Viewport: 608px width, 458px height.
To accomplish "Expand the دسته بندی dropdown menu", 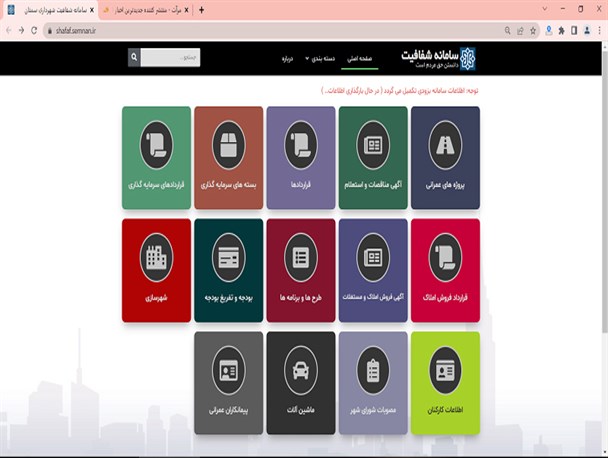I will click(320, 59).
